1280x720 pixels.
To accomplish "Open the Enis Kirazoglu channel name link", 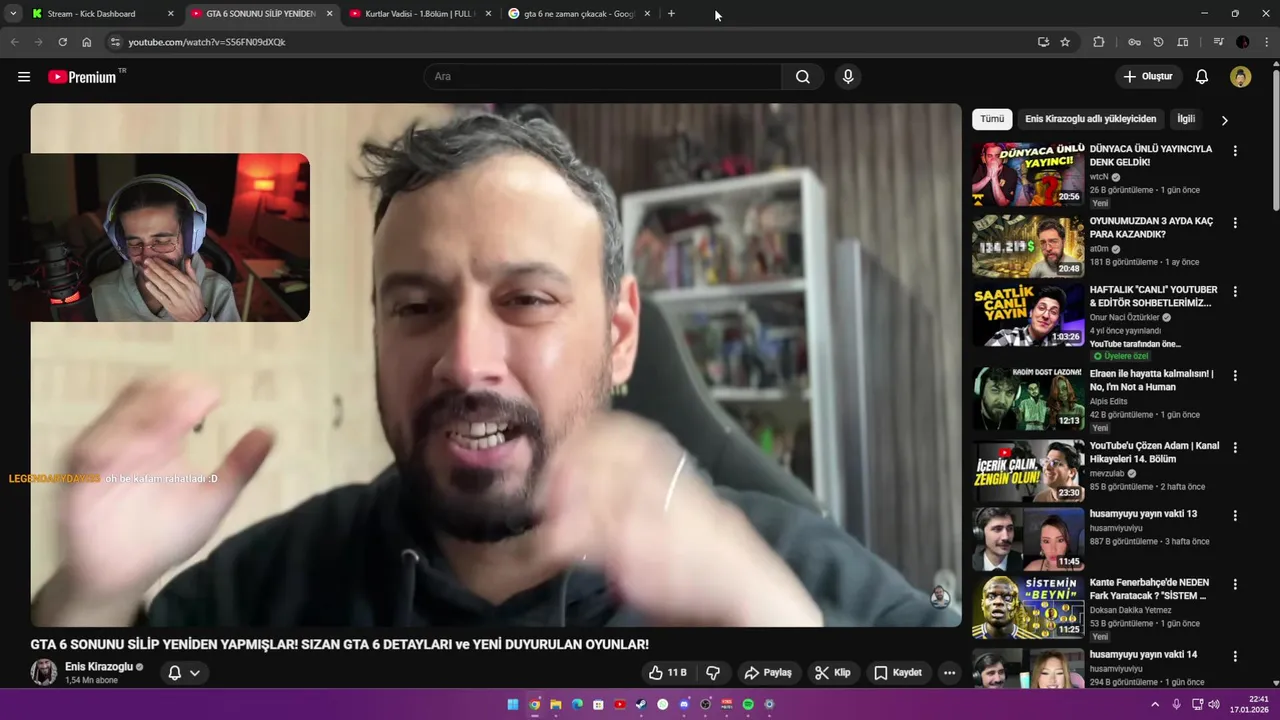I will point(98,667).
